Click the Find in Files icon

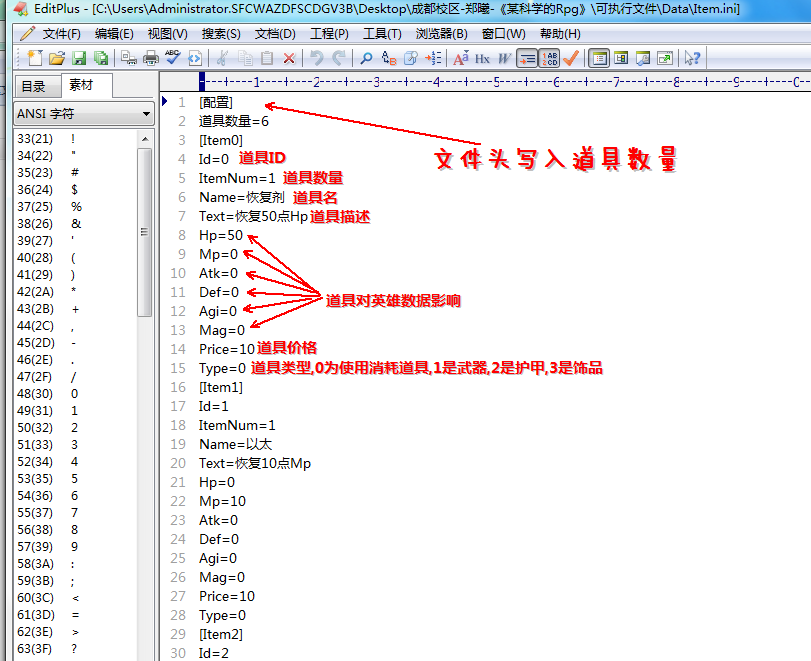tap(411, 58)
